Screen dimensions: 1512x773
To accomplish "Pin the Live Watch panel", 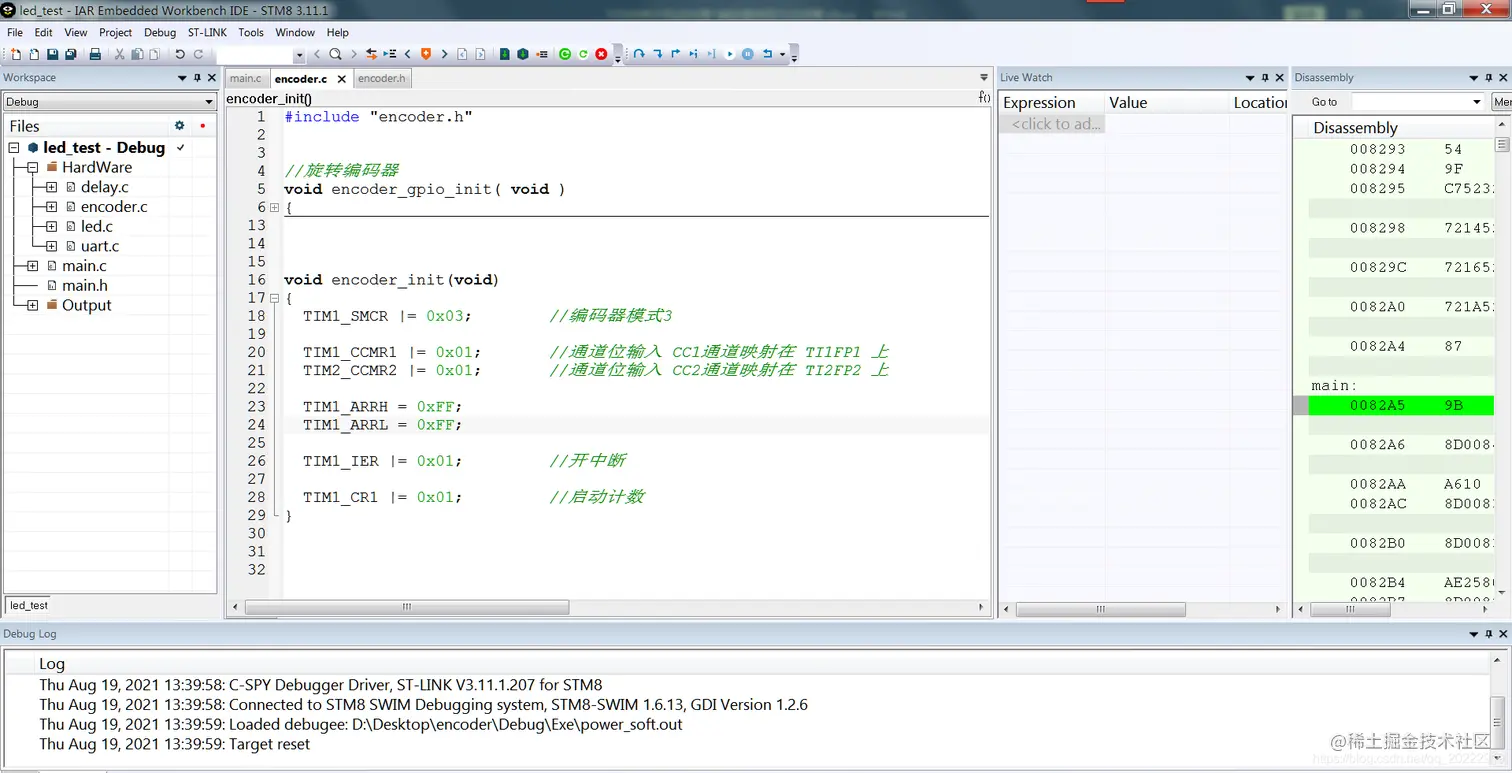I will [1265, 78].
